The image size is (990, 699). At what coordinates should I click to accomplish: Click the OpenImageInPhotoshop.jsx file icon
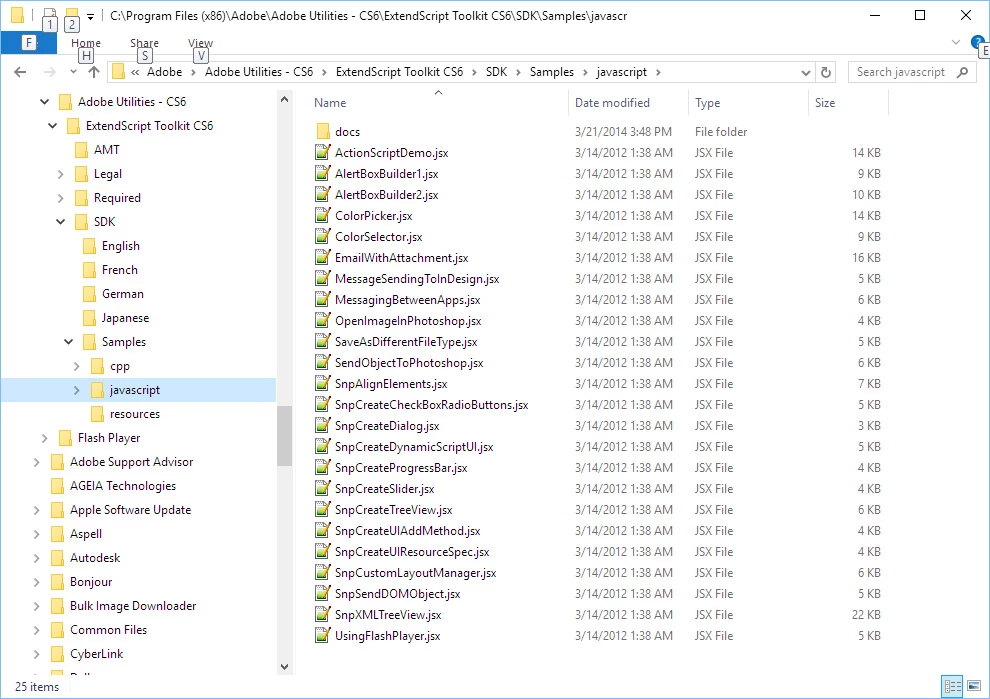coord(323,320)
